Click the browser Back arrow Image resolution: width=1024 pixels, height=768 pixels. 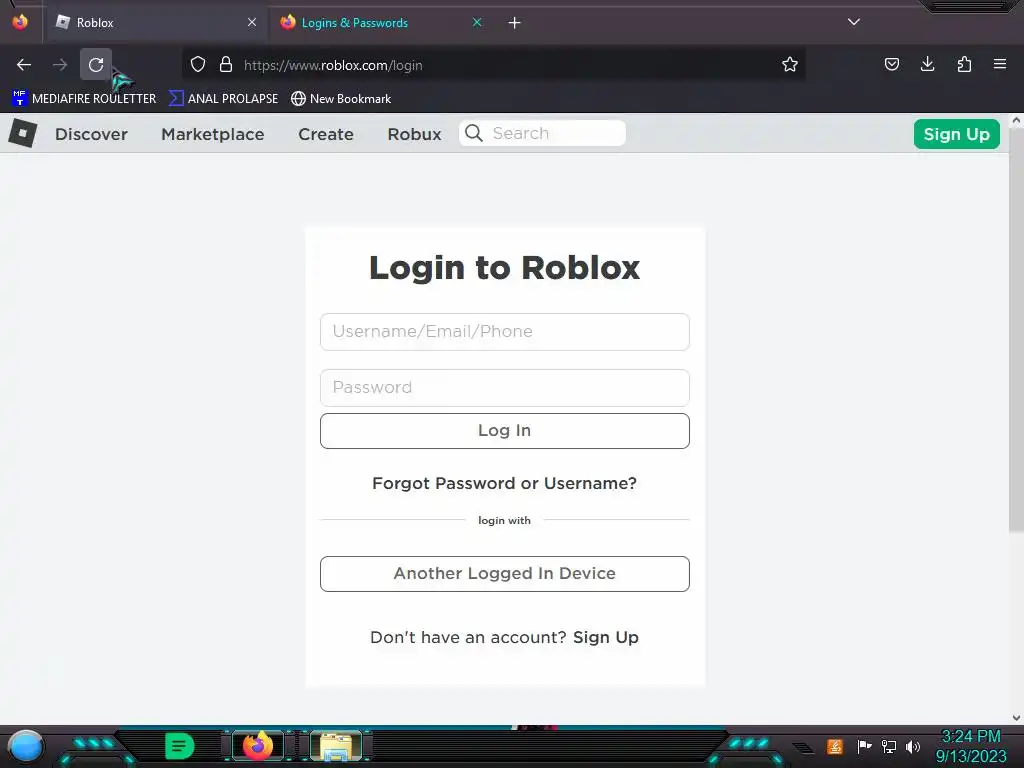click(x=24, y=65)
